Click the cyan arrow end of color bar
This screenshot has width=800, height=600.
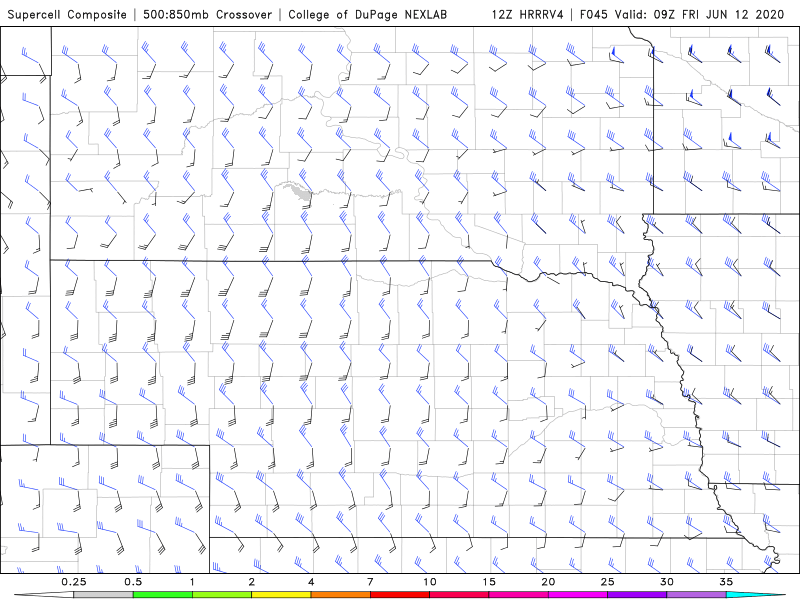pyautogui.click(x=755, y=595)
